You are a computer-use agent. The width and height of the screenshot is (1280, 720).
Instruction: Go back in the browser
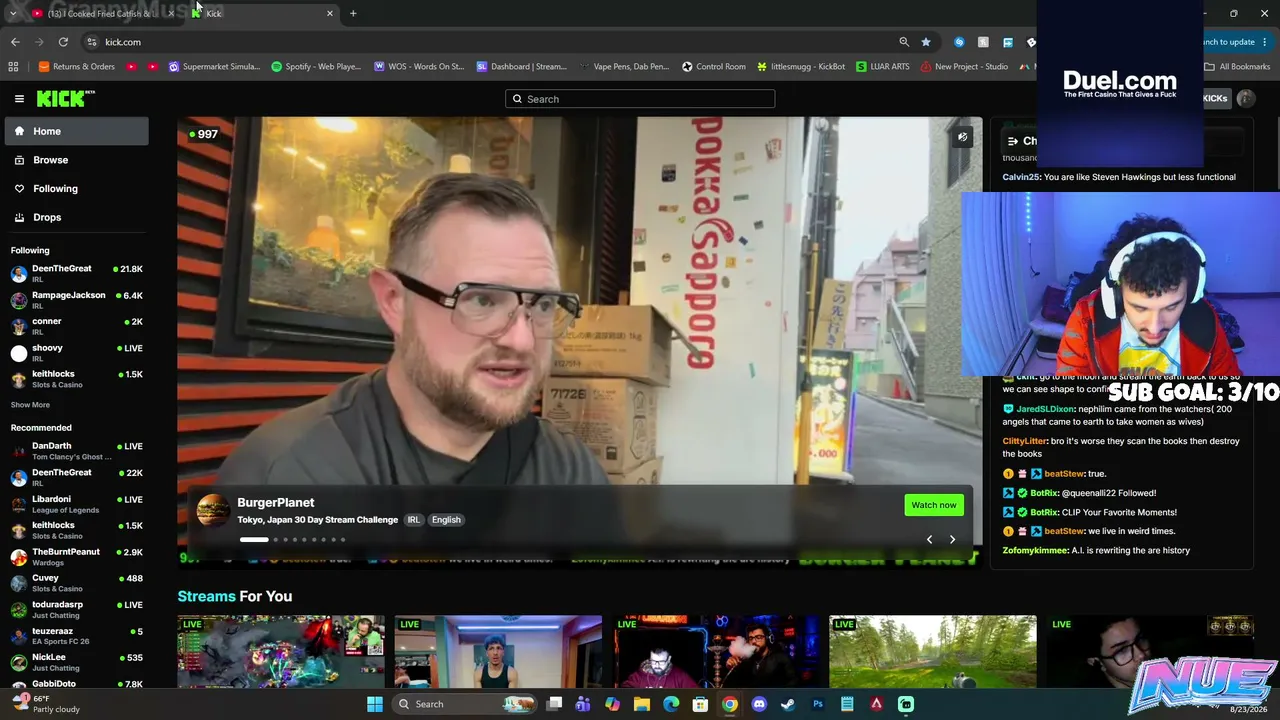pos(15,42)
